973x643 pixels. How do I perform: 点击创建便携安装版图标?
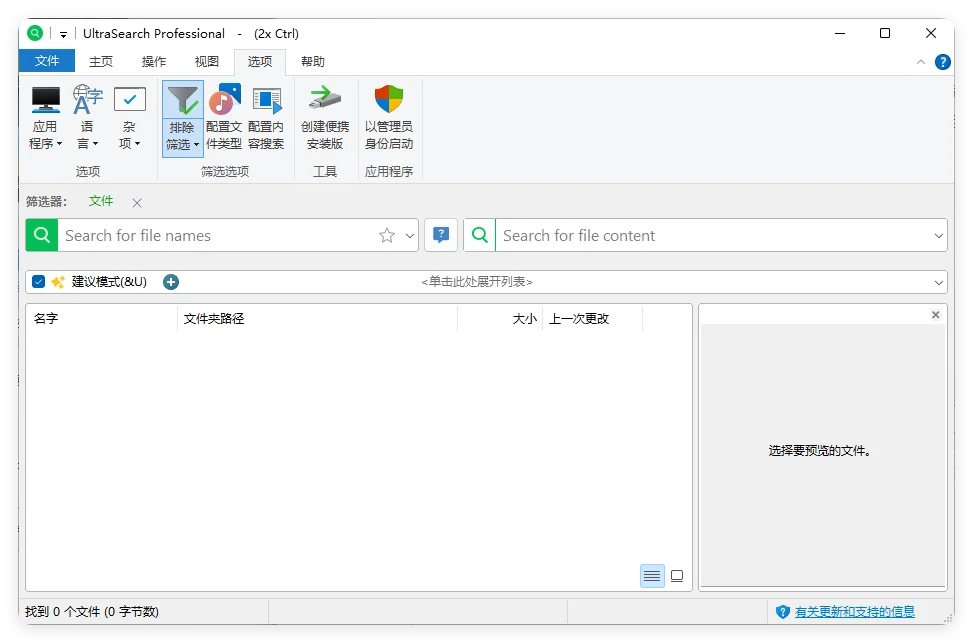[323, 115]
